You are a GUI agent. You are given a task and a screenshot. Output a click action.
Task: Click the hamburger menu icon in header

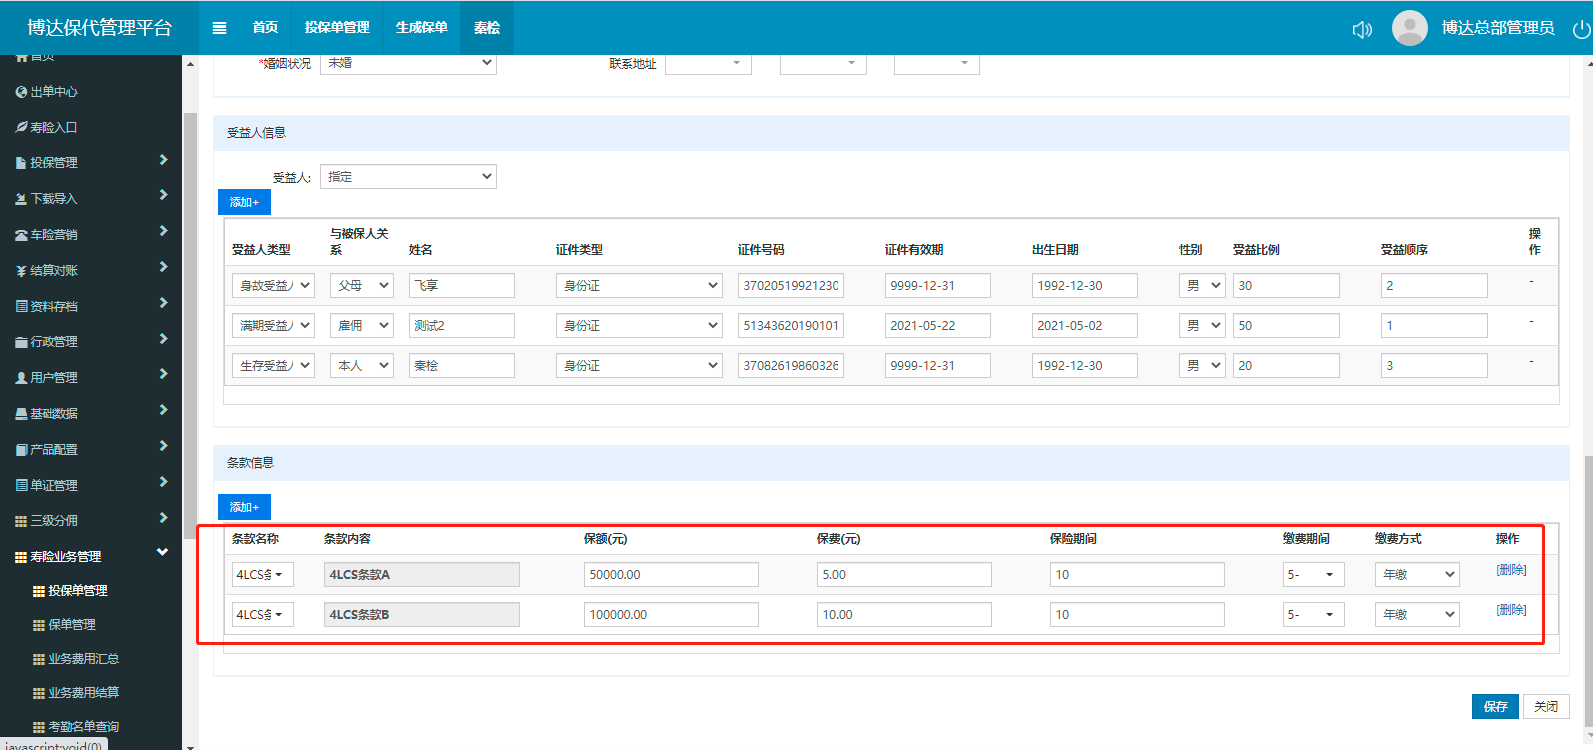pyautogui.click(x=219, y=28)
